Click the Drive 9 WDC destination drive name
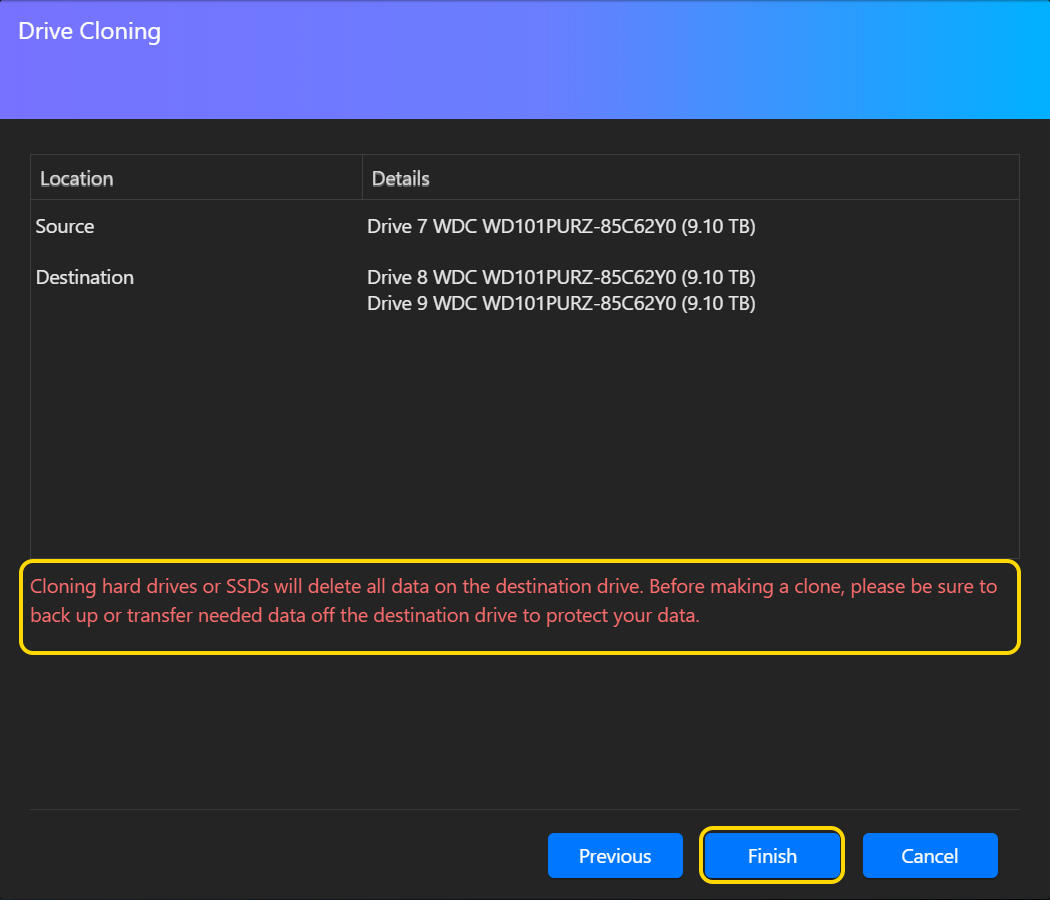 pyautogui.click(x=521, y=303)
